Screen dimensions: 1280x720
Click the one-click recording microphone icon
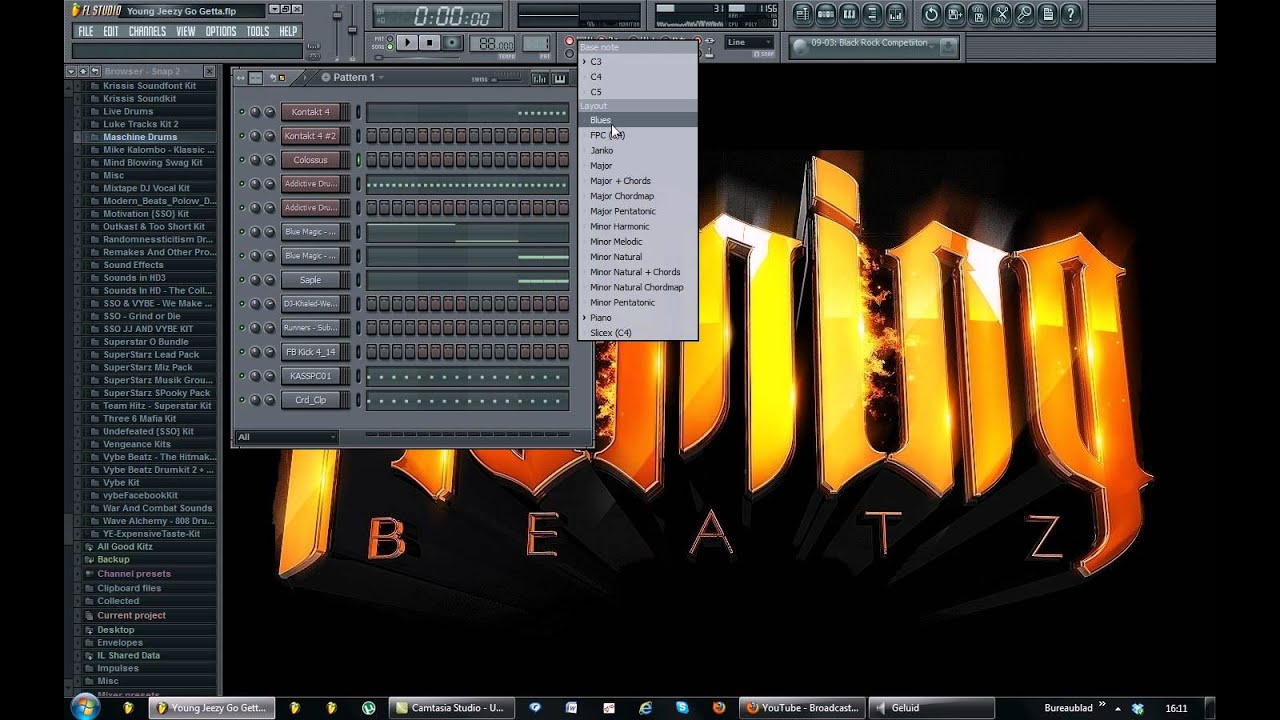coord(1024,14)
